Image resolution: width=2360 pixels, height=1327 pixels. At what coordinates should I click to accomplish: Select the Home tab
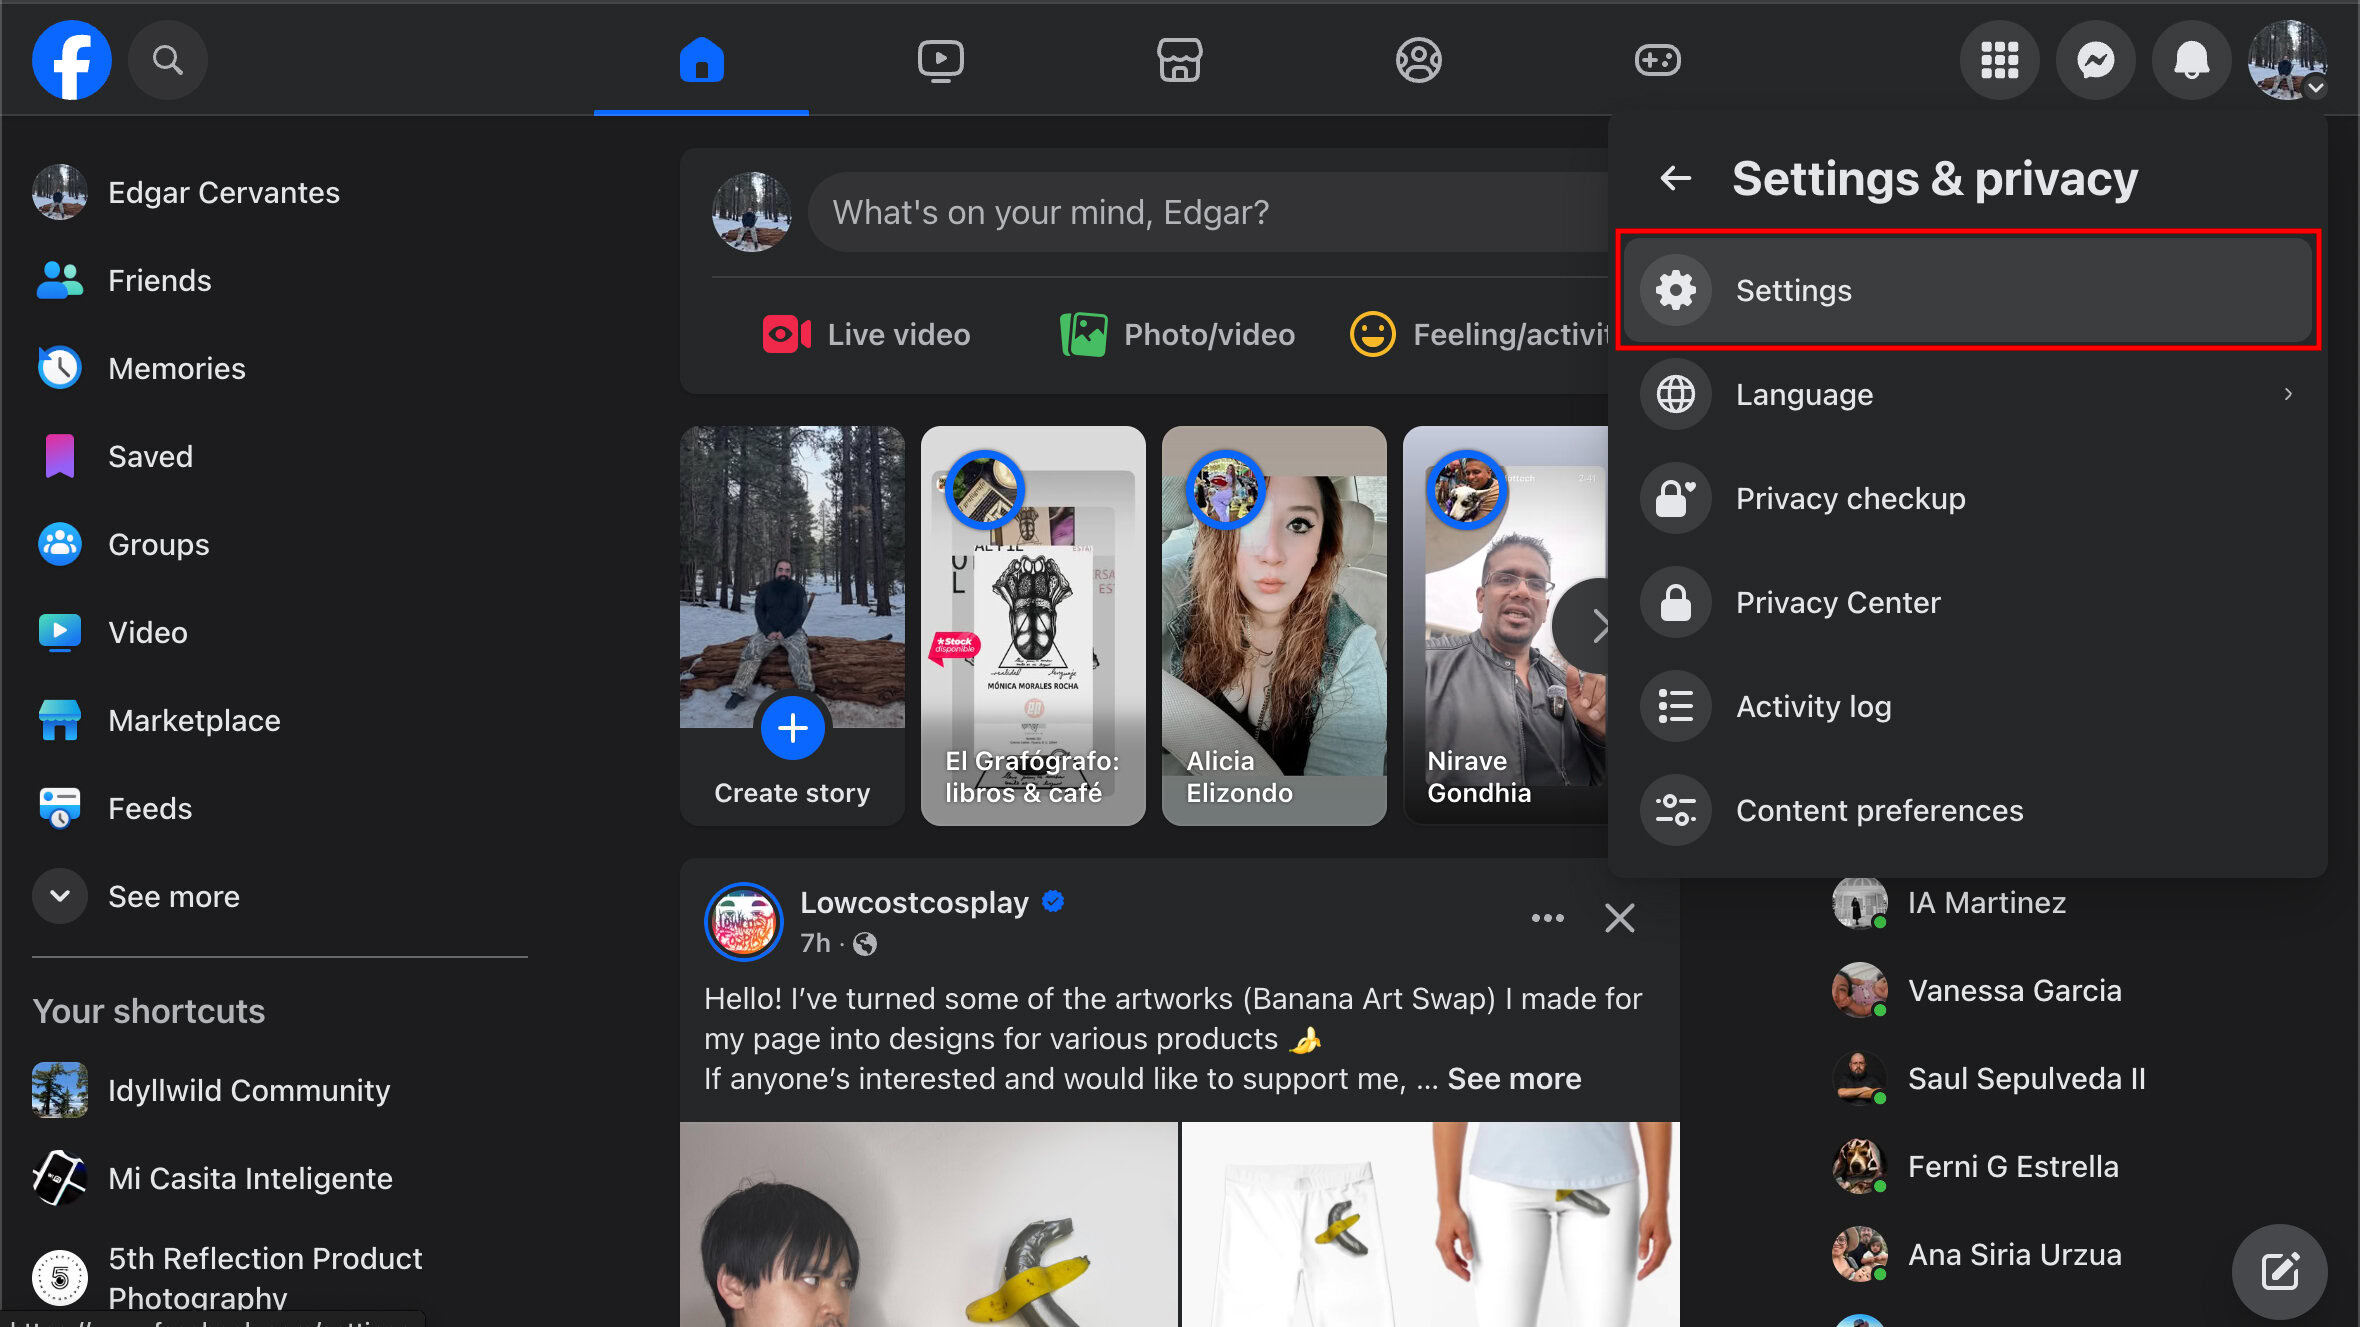point(701,60)
